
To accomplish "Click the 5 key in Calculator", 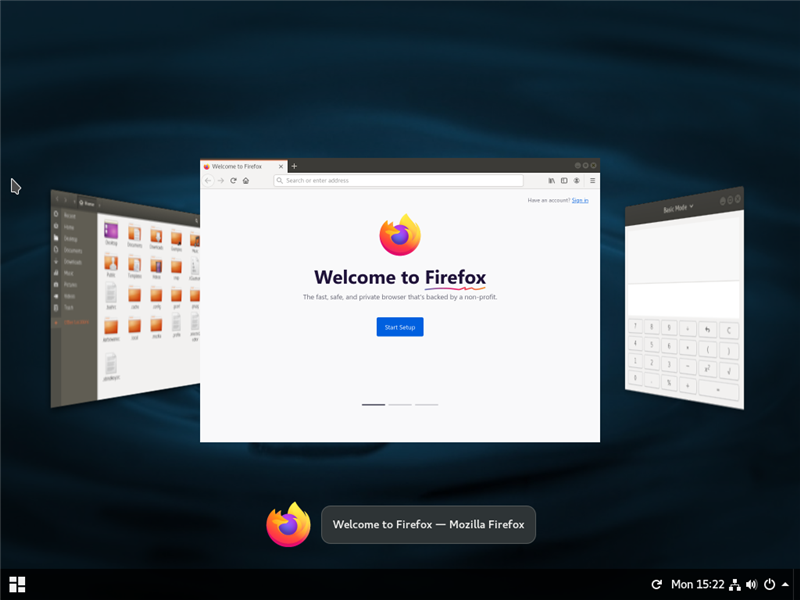I will coord(652,345).
